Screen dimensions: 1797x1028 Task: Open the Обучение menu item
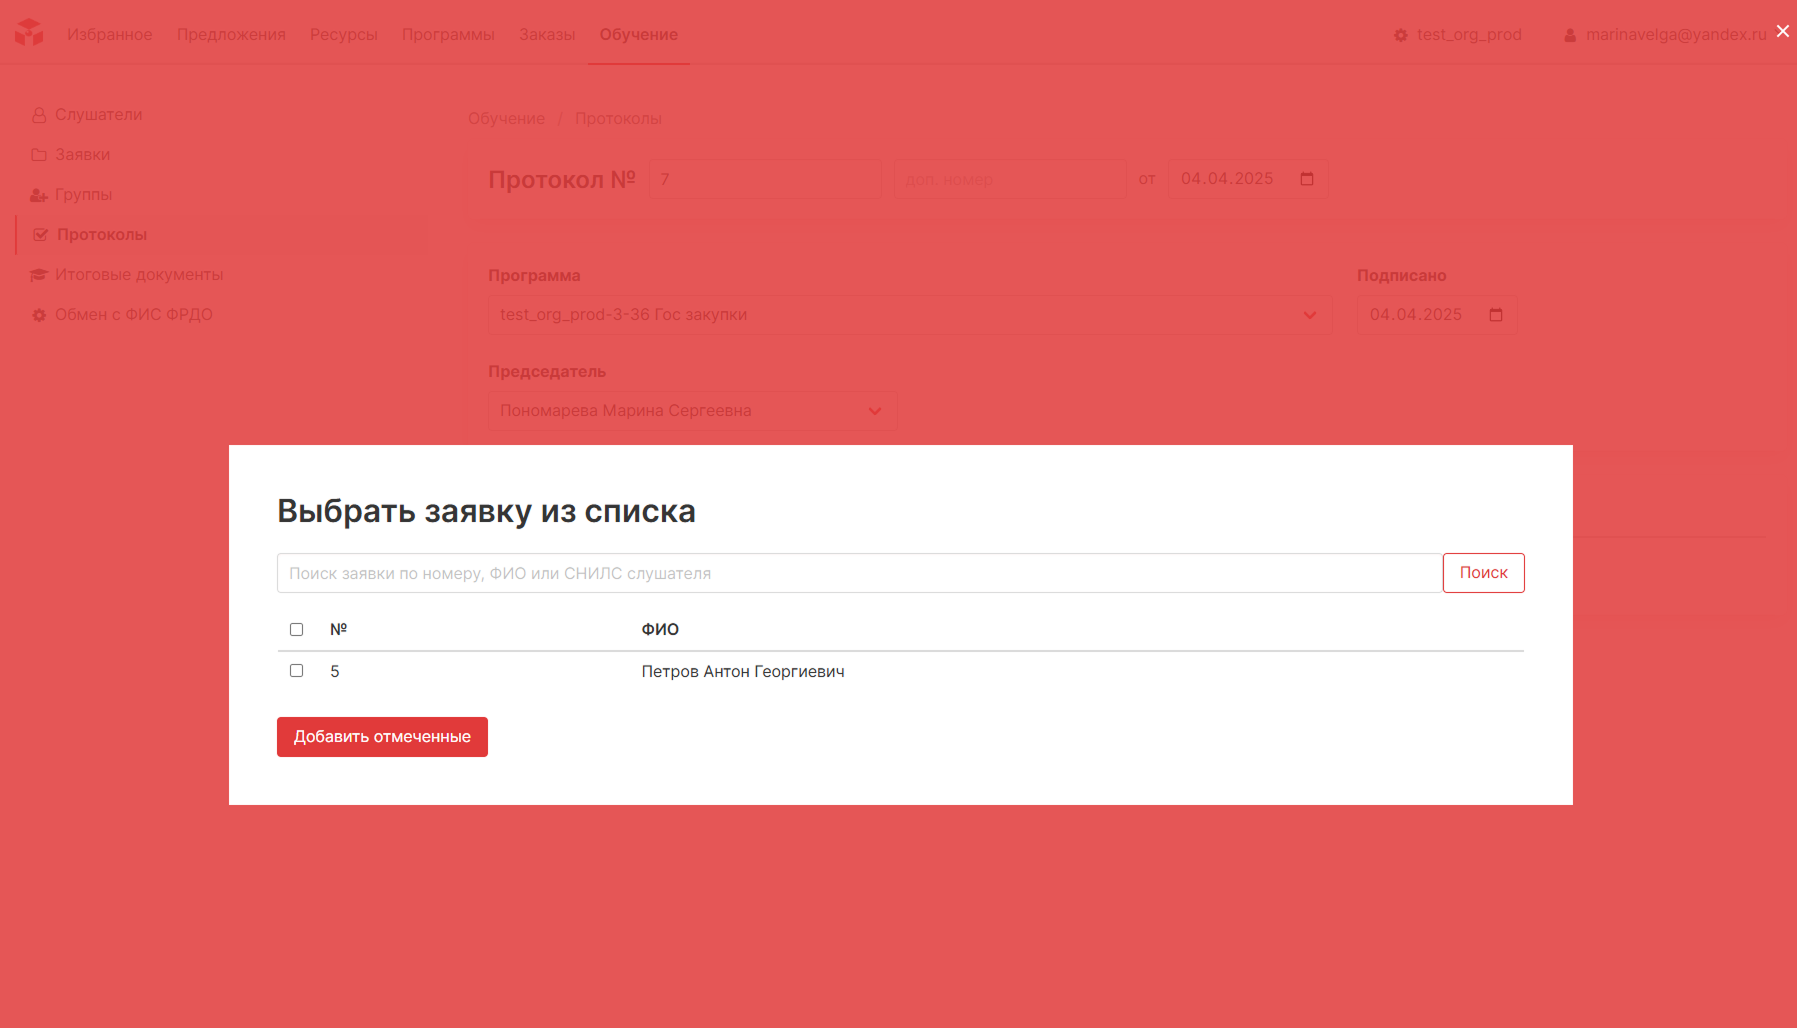coord(639,34)
